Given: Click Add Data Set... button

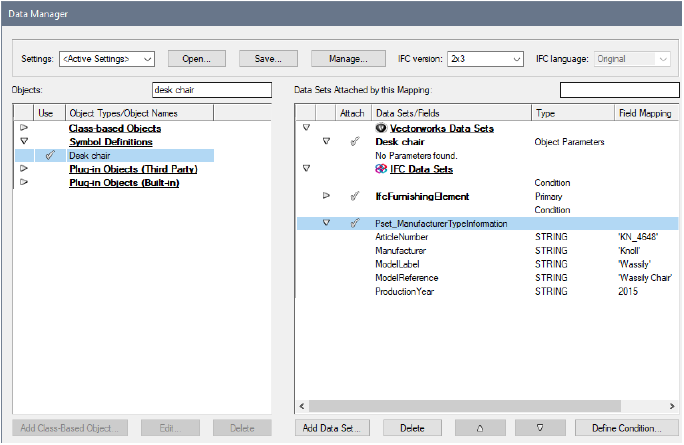Looking at the screenshot, I should coord(332,428).
